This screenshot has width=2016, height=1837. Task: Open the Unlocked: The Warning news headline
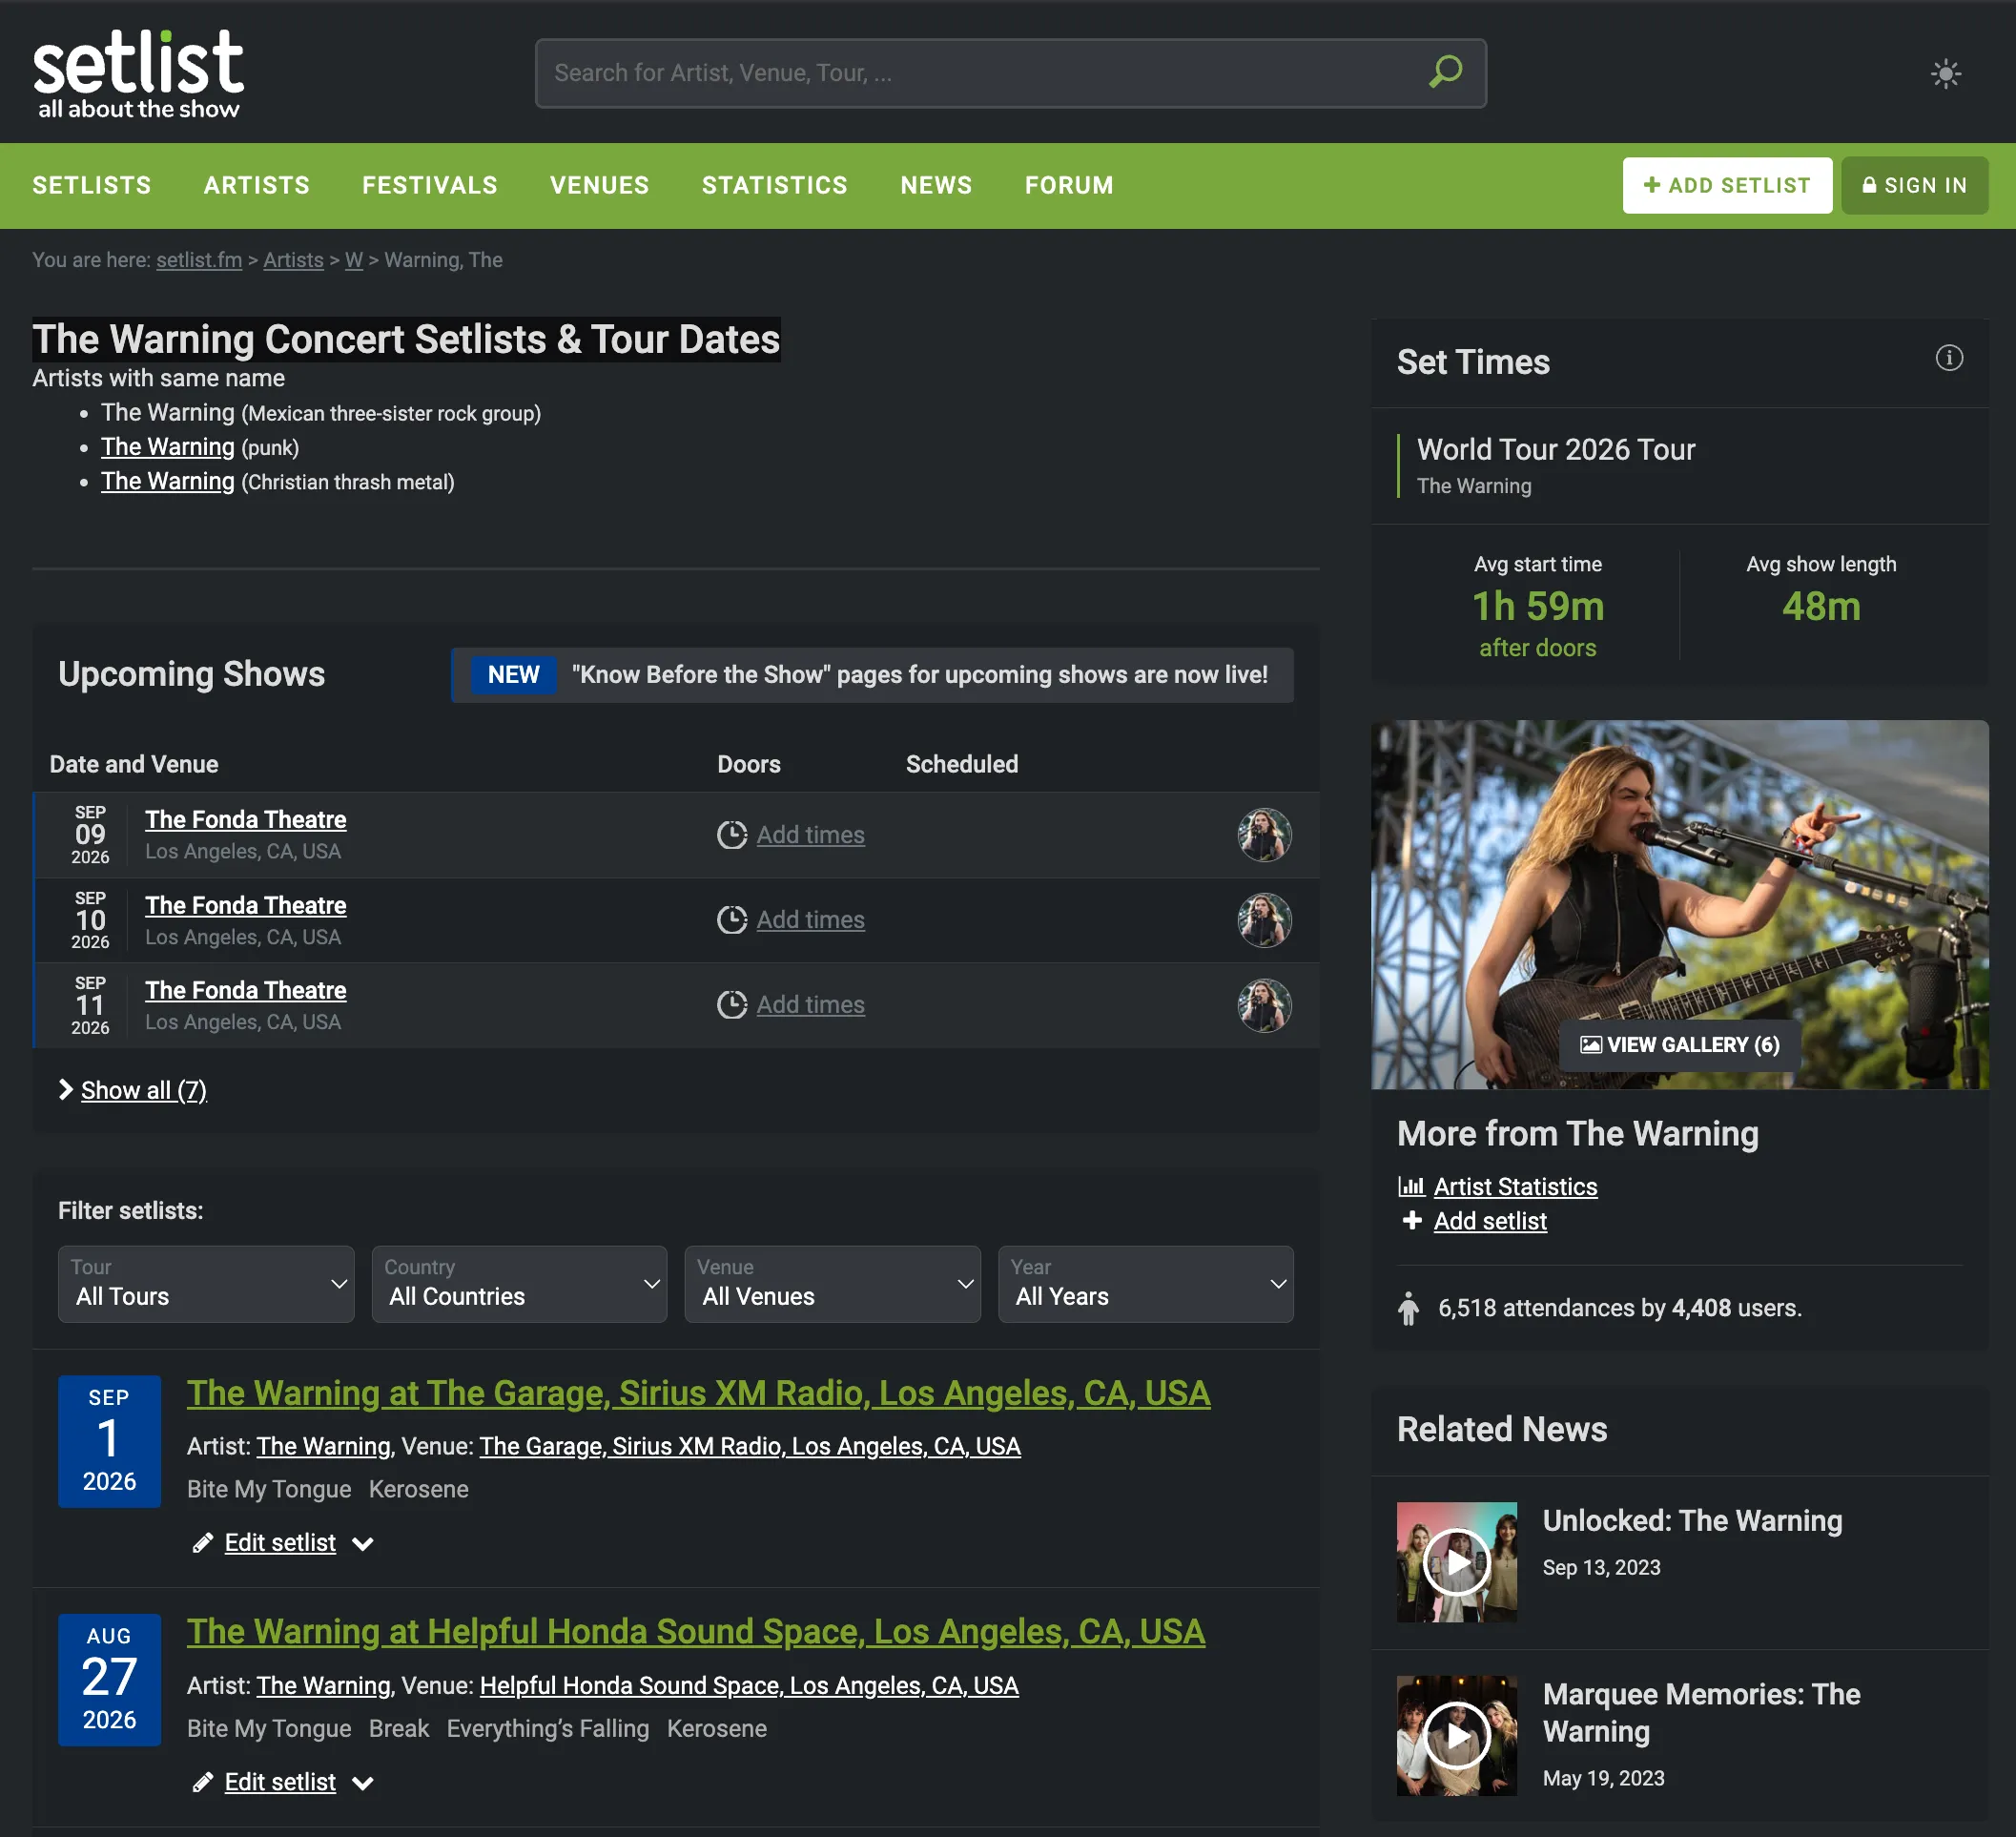pos(1692,1521)
